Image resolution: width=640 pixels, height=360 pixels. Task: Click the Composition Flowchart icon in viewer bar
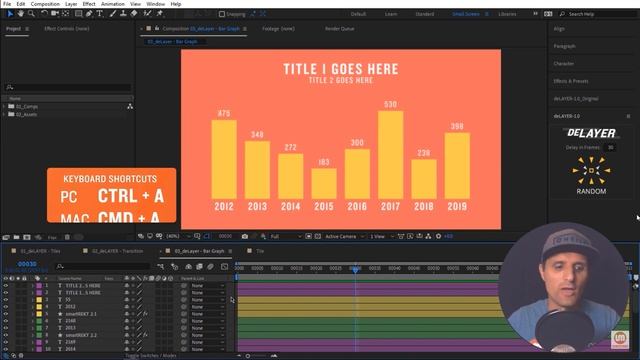coord(428,236)
